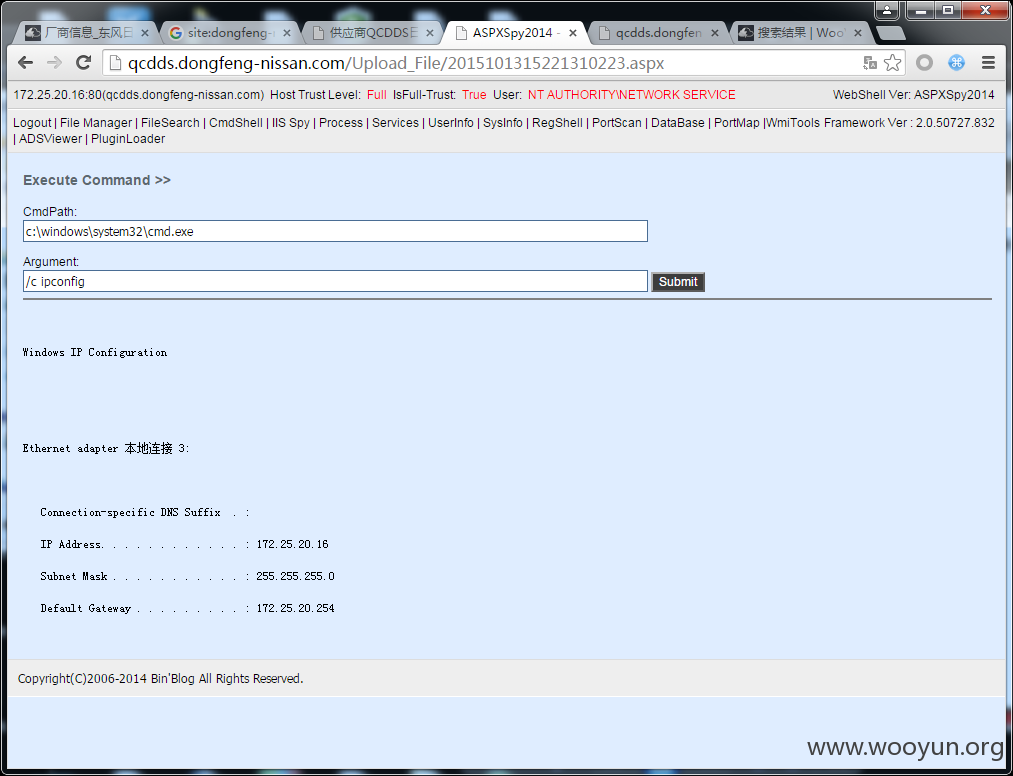
Task: Click the Submit button
Action: click(x=678, y=282)
